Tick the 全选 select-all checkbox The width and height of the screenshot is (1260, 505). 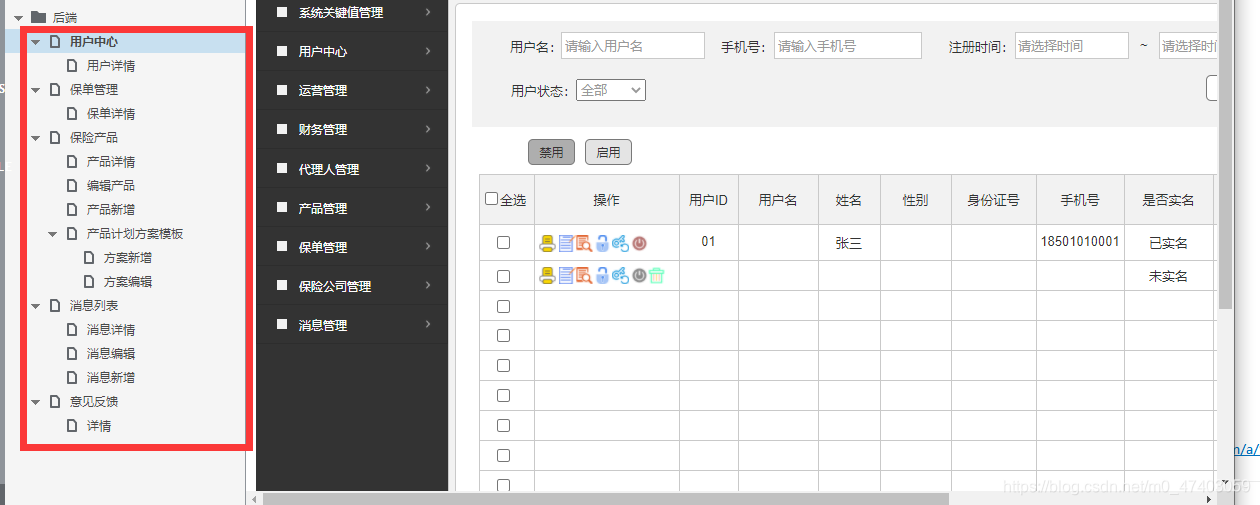click(491, 199)
